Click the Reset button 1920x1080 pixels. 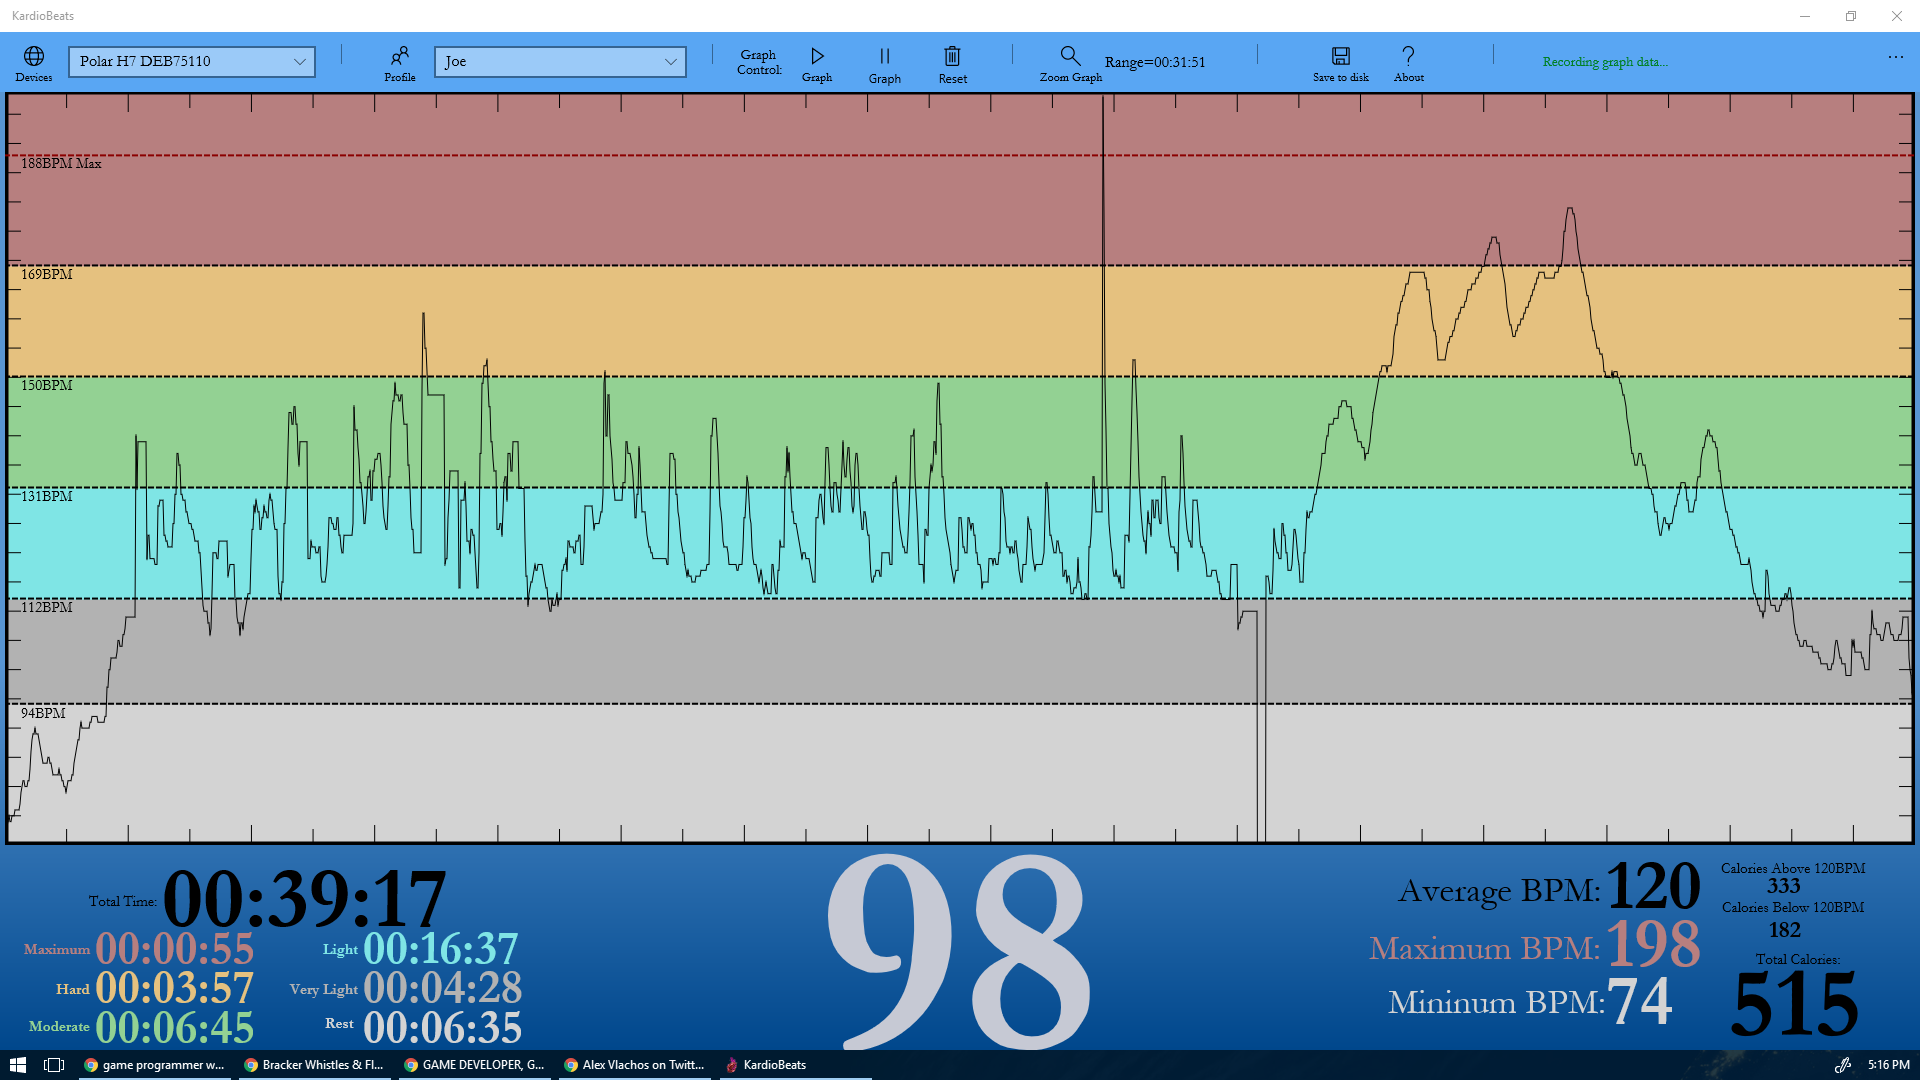pos(952,62)
